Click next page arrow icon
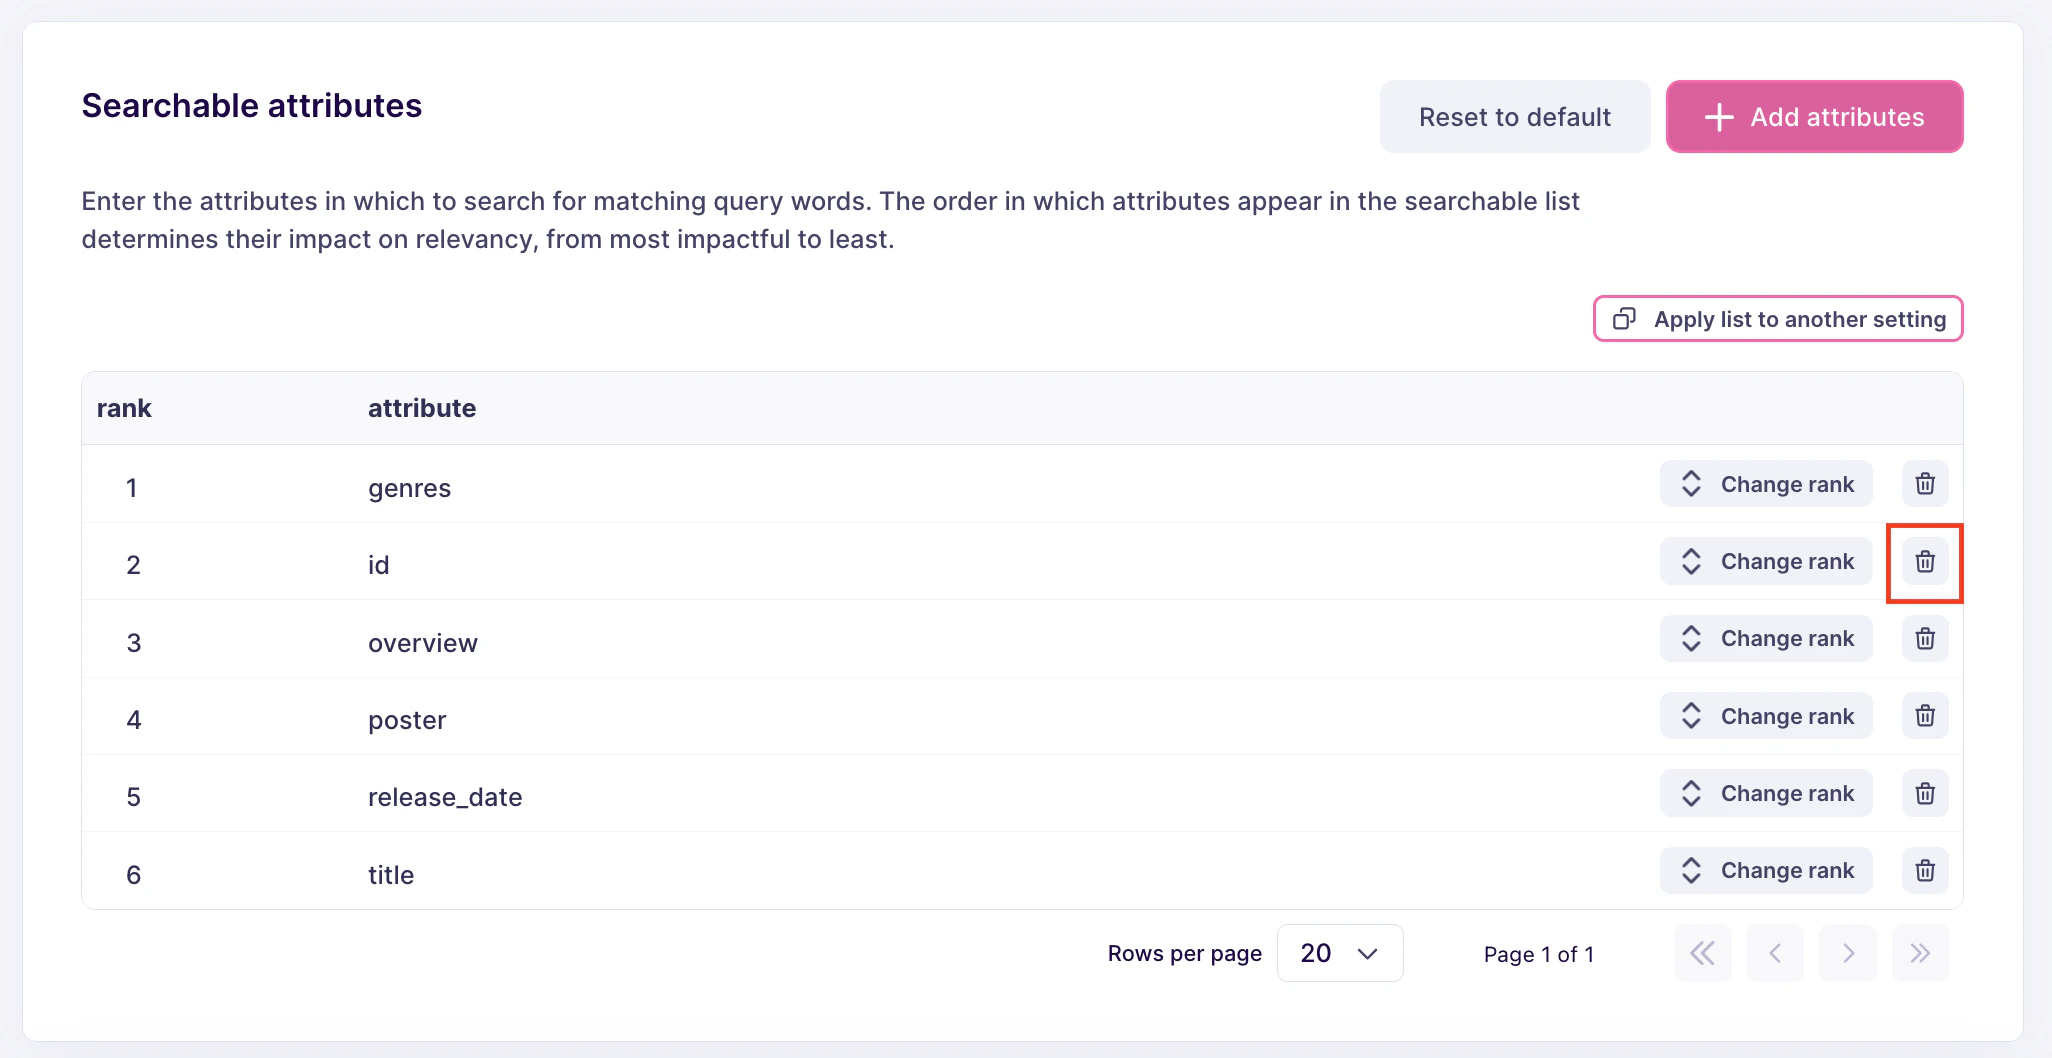The width and height of the screenshot is (2052, 1058). click(x=1847, y=953)
